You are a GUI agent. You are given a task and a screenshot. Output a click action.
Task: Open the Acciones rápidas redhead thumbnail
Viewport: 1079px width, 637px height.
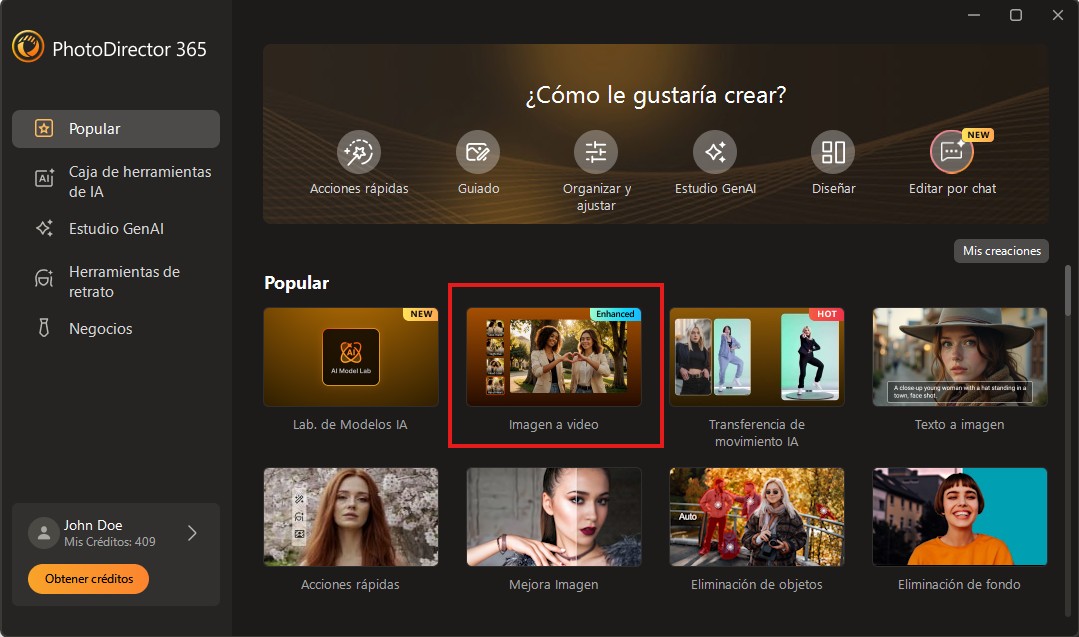click(351, 517)
